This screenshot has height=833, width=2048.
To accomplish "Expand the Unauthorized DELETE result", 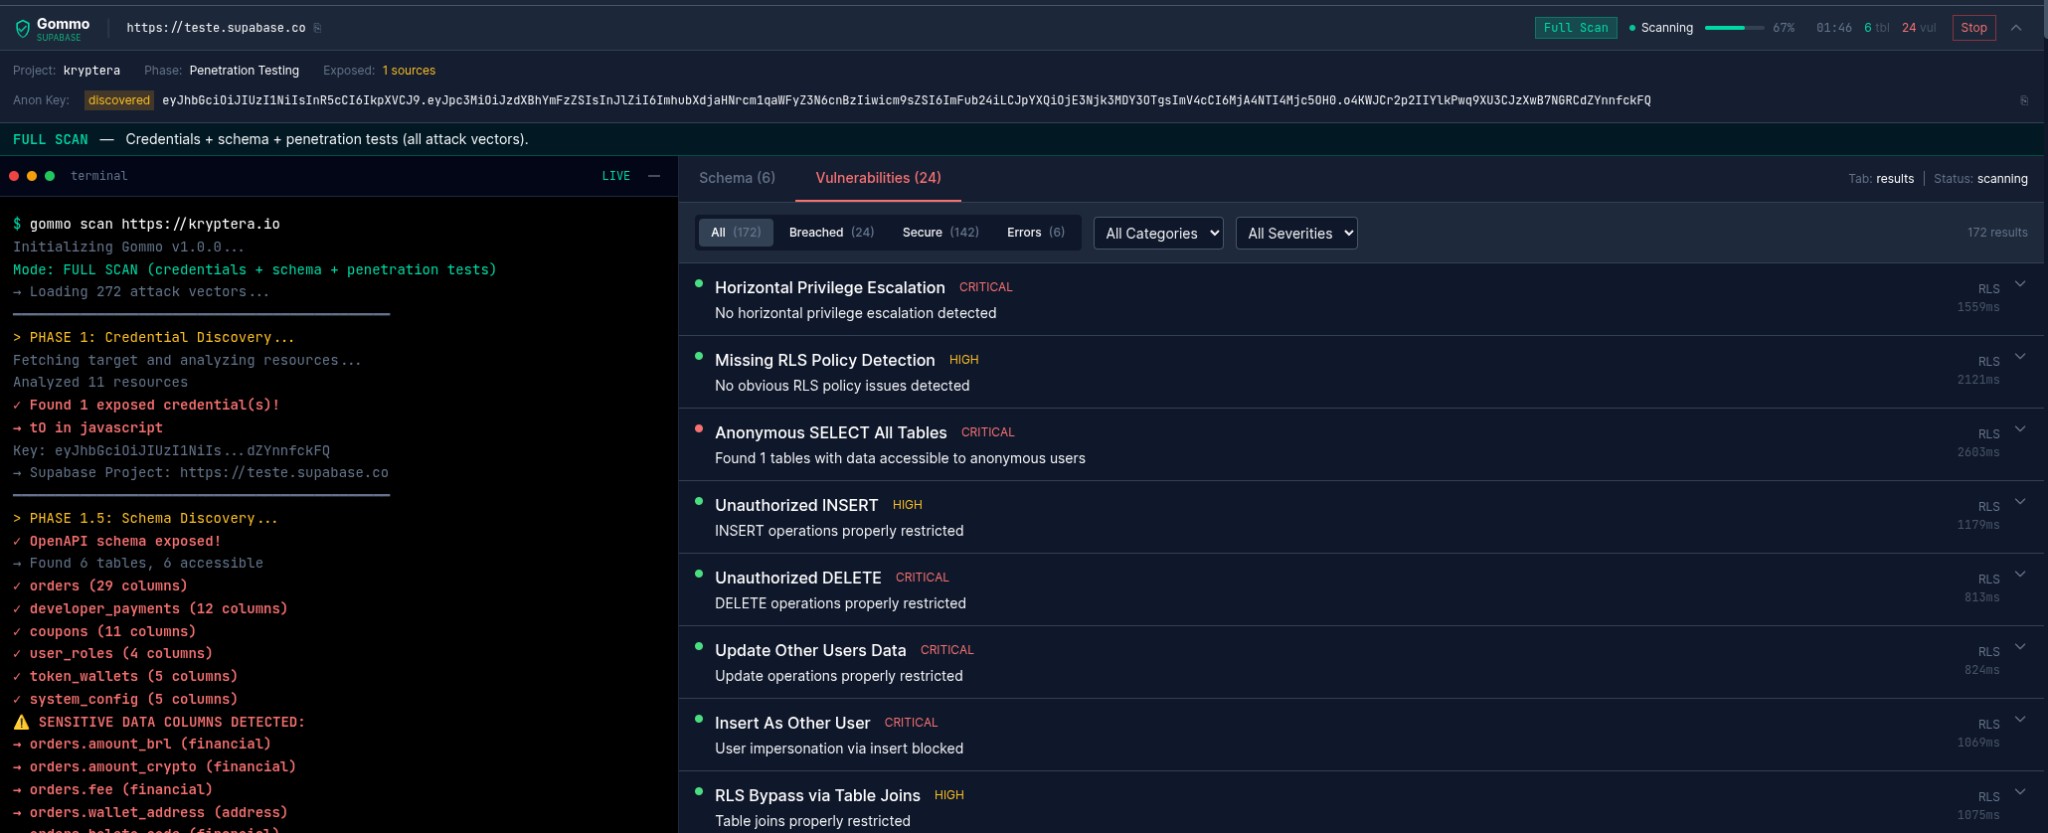I will 2020,574.
